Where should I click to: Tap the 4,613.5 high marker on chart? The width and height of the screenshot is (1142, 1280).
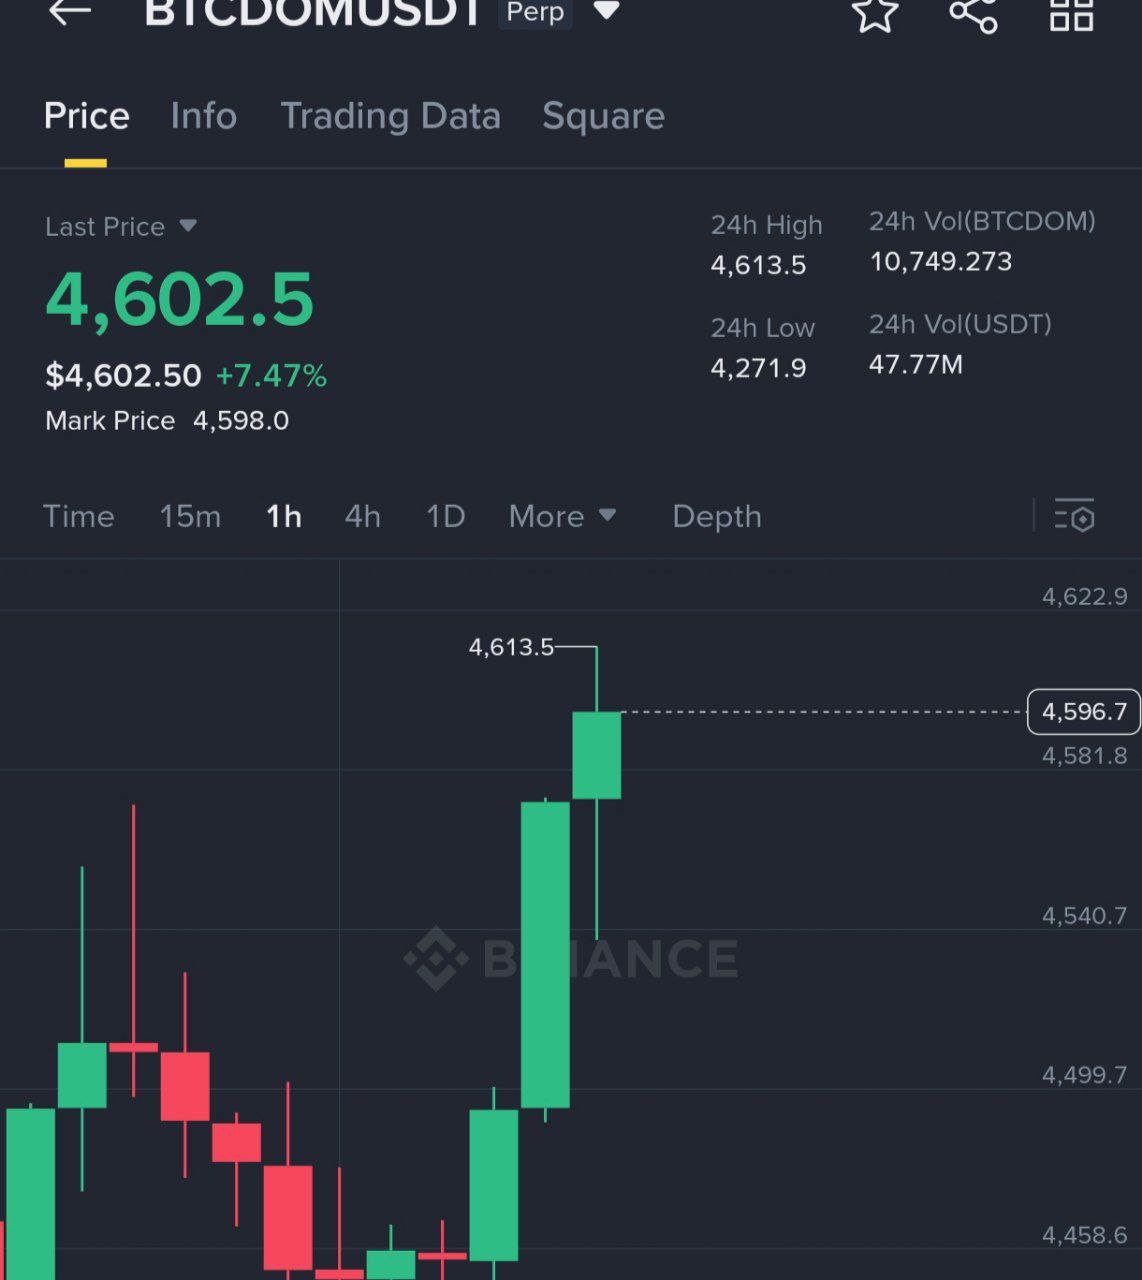pos(511,647)
